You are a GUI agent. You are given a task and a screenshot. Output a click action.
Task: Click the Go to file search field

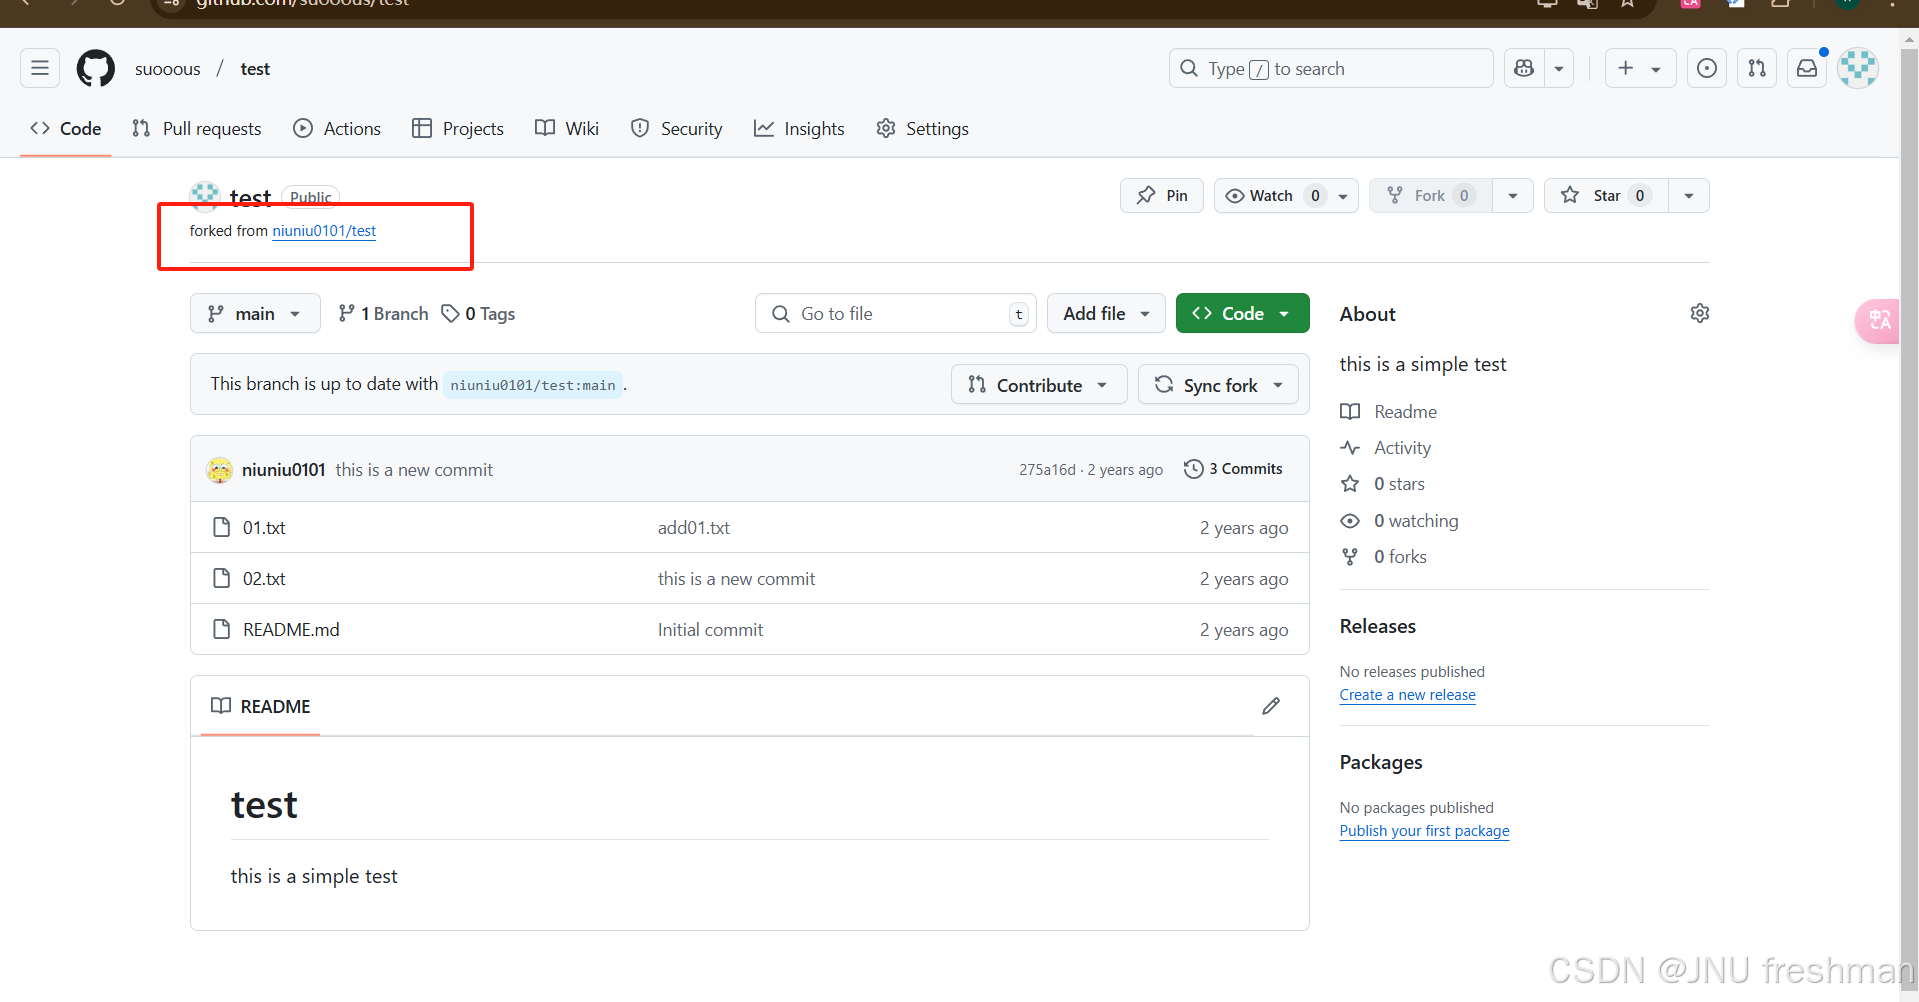[896, 313]
